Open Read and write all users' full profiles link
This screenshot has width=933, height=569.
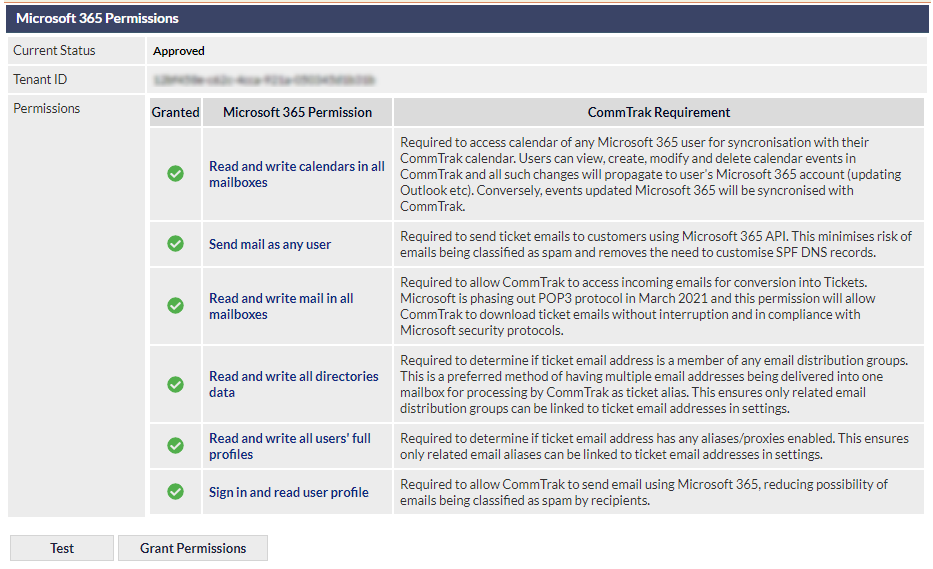pos(290,446)
